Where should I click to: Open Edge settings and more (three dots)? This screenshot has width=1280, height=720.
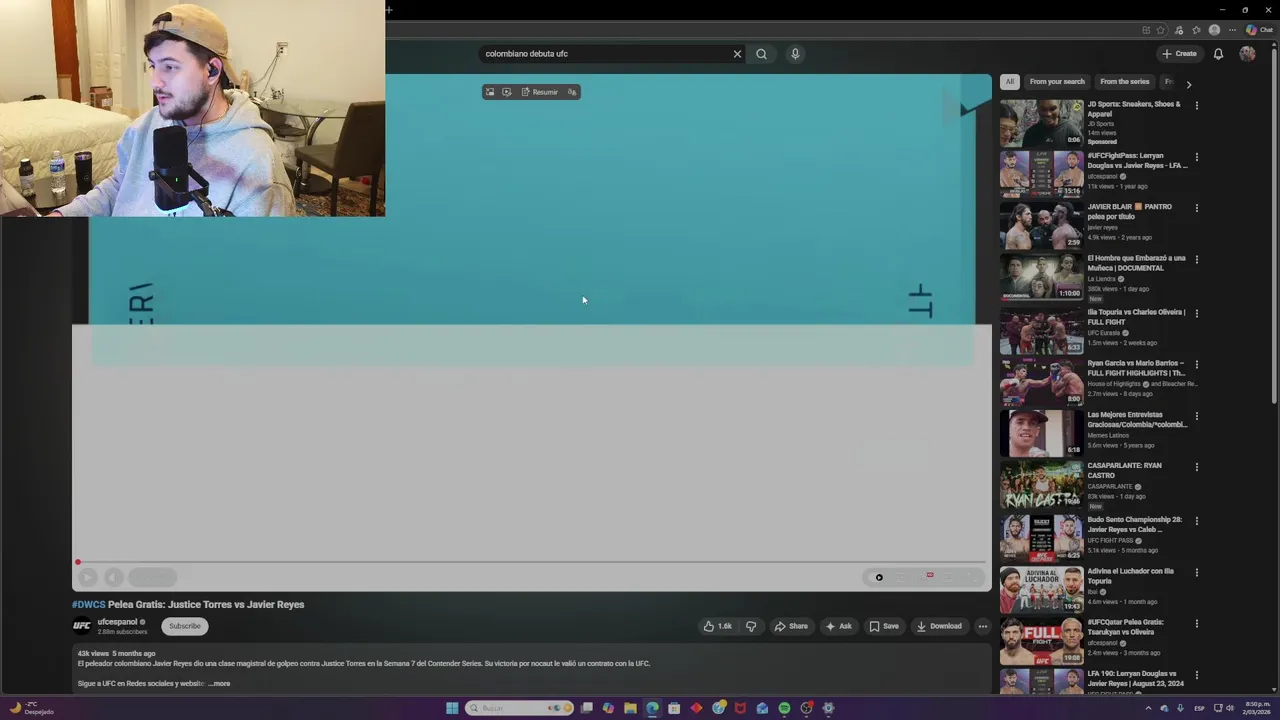click(x=1230, y=30)
